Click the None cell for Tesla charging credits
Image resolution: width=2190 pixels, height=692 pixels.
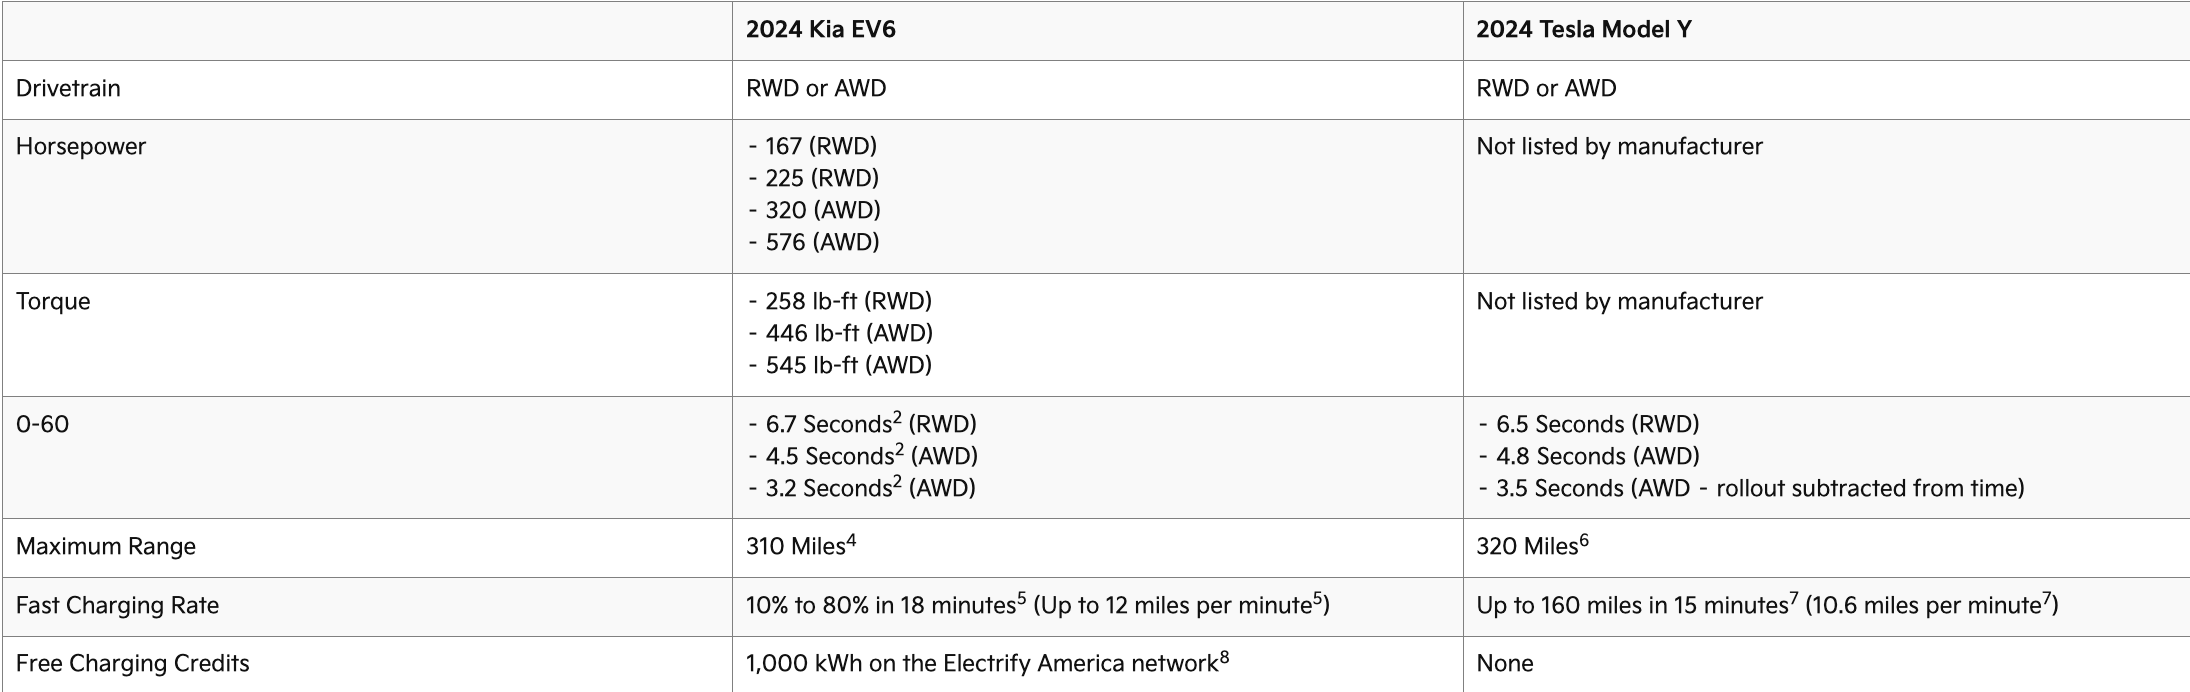point(1505,663)
